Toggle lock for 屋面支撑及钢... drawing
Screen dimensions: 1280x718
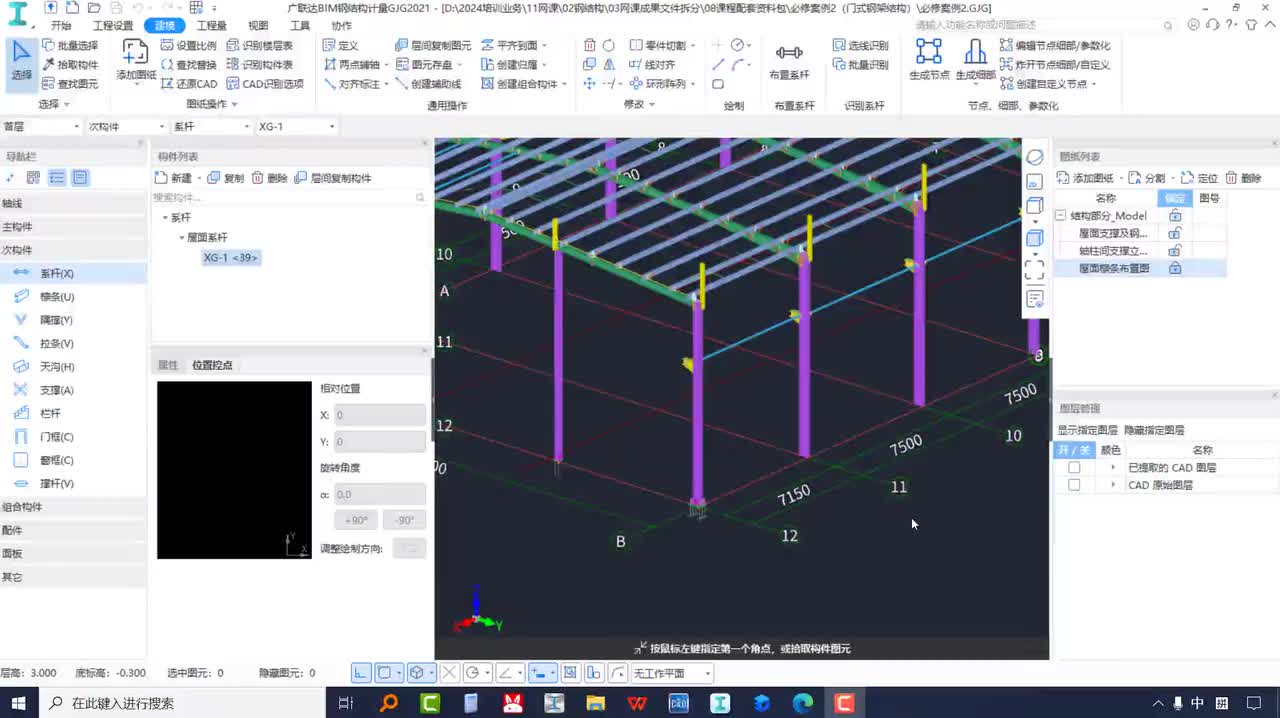[x=1175, y=233]
